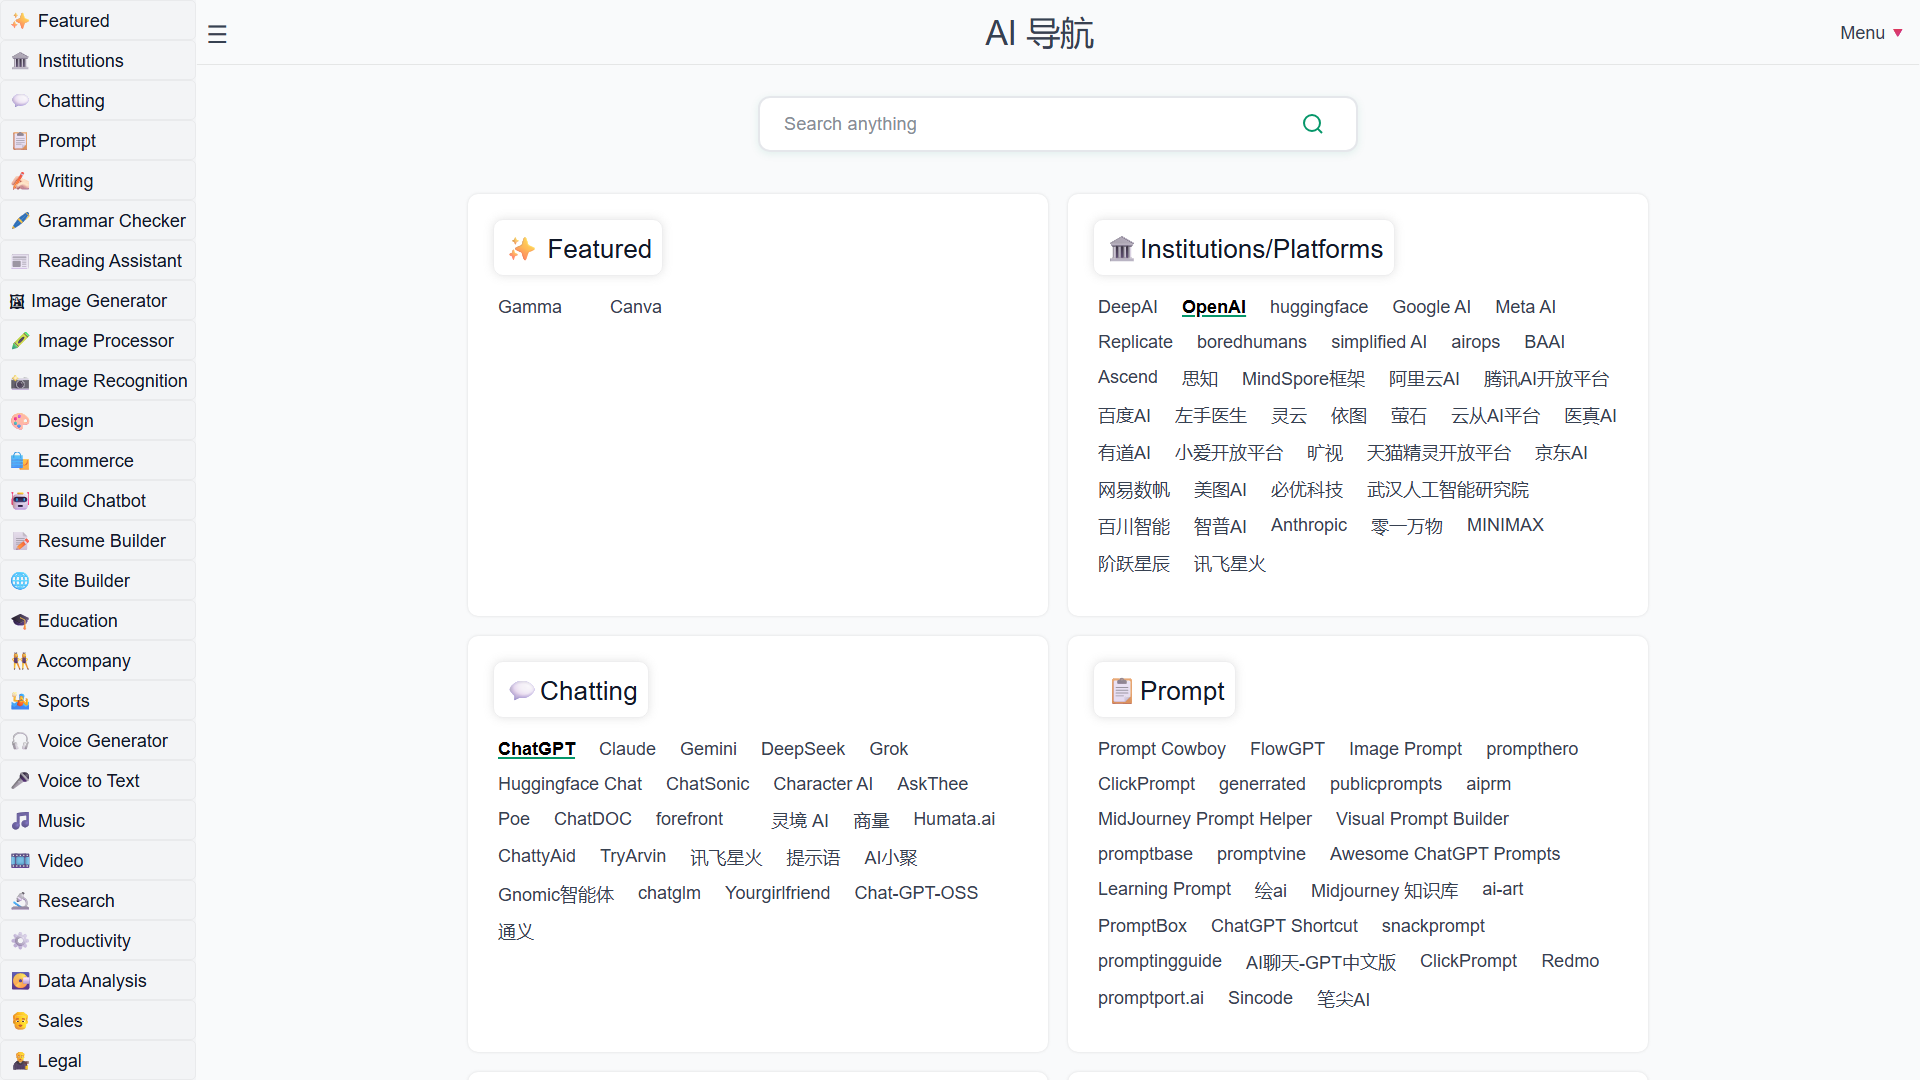The width and height of the screenshot is (1920, 1080).
Task: Open the Writing section in sidebar
Action: click(65, 180)
